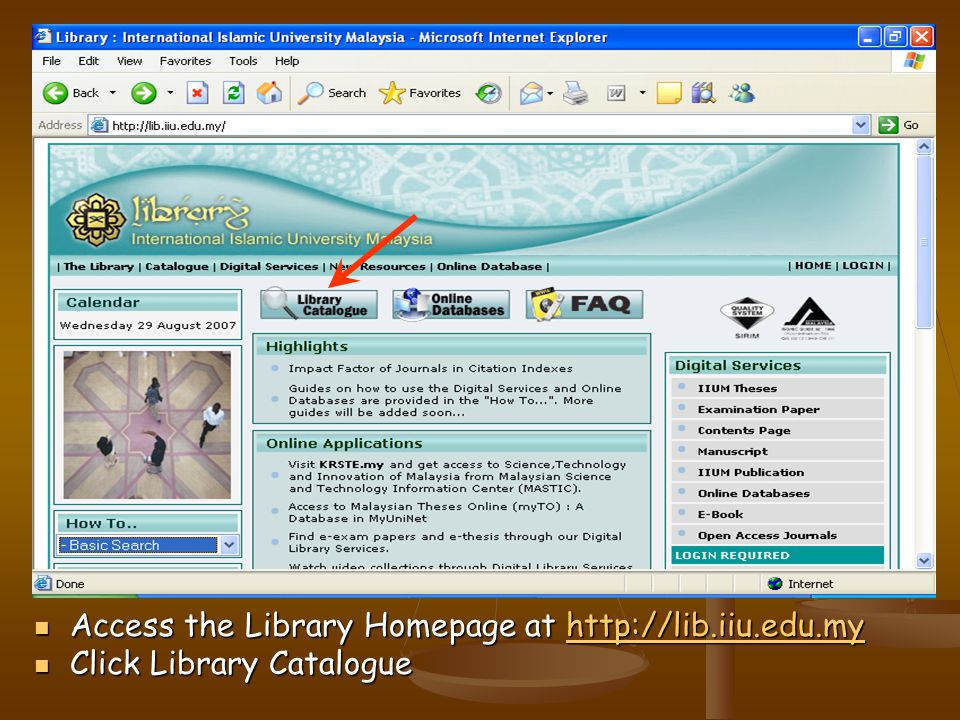Click the Back arrow icon
Image resolution: width=960 pixels, height=720 pixels.
tap(55, 93)
